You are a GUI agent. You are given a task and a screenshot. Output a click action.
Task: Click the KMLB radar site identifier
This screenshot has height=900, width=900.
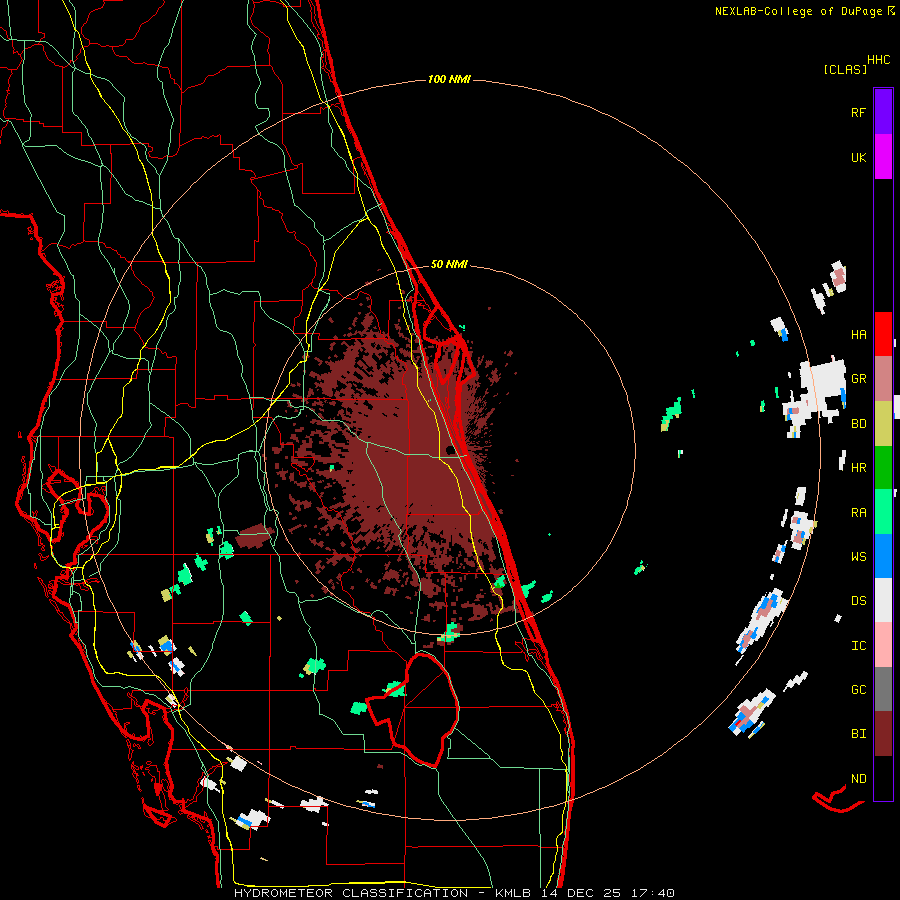(513, 893)
